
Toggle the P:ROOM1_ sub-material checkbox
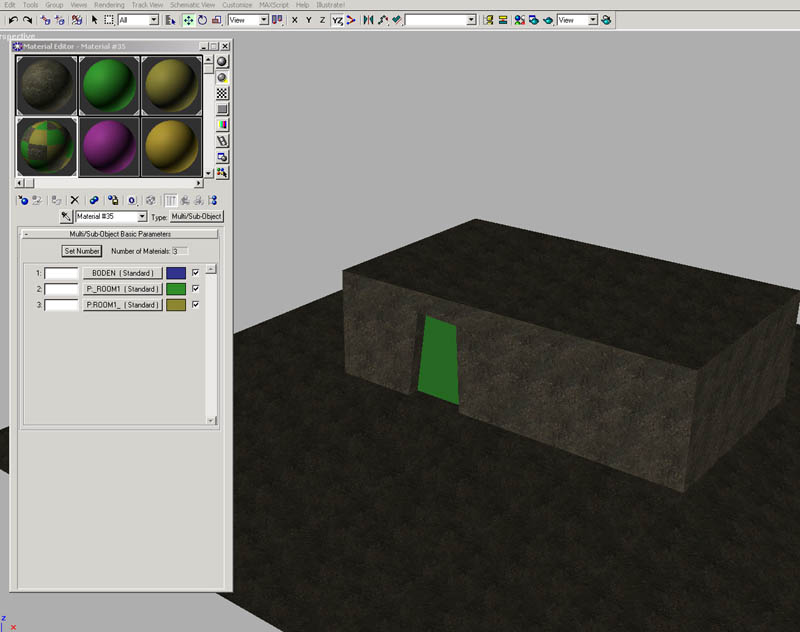click(x=196, y=304)
